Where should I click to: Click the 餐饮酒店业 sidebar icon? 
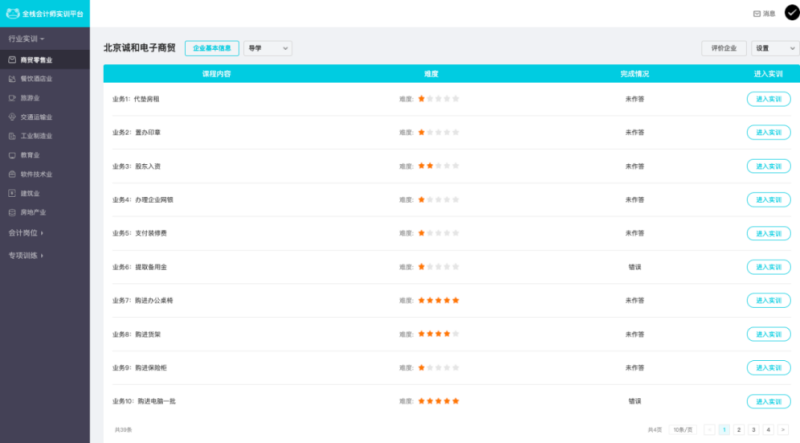(12, 78)
